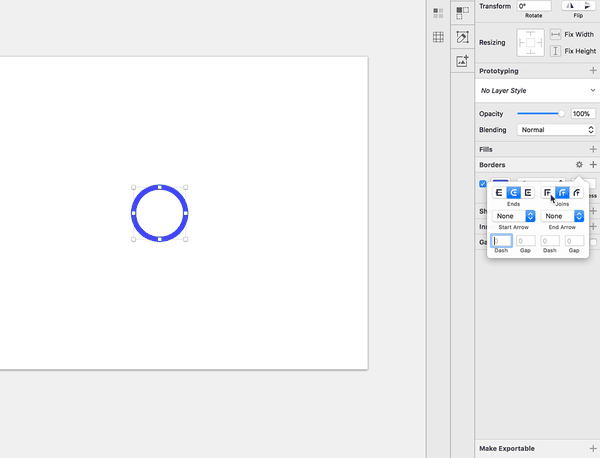Click the circle's right-middle selection handle

(x=186, y=213)
